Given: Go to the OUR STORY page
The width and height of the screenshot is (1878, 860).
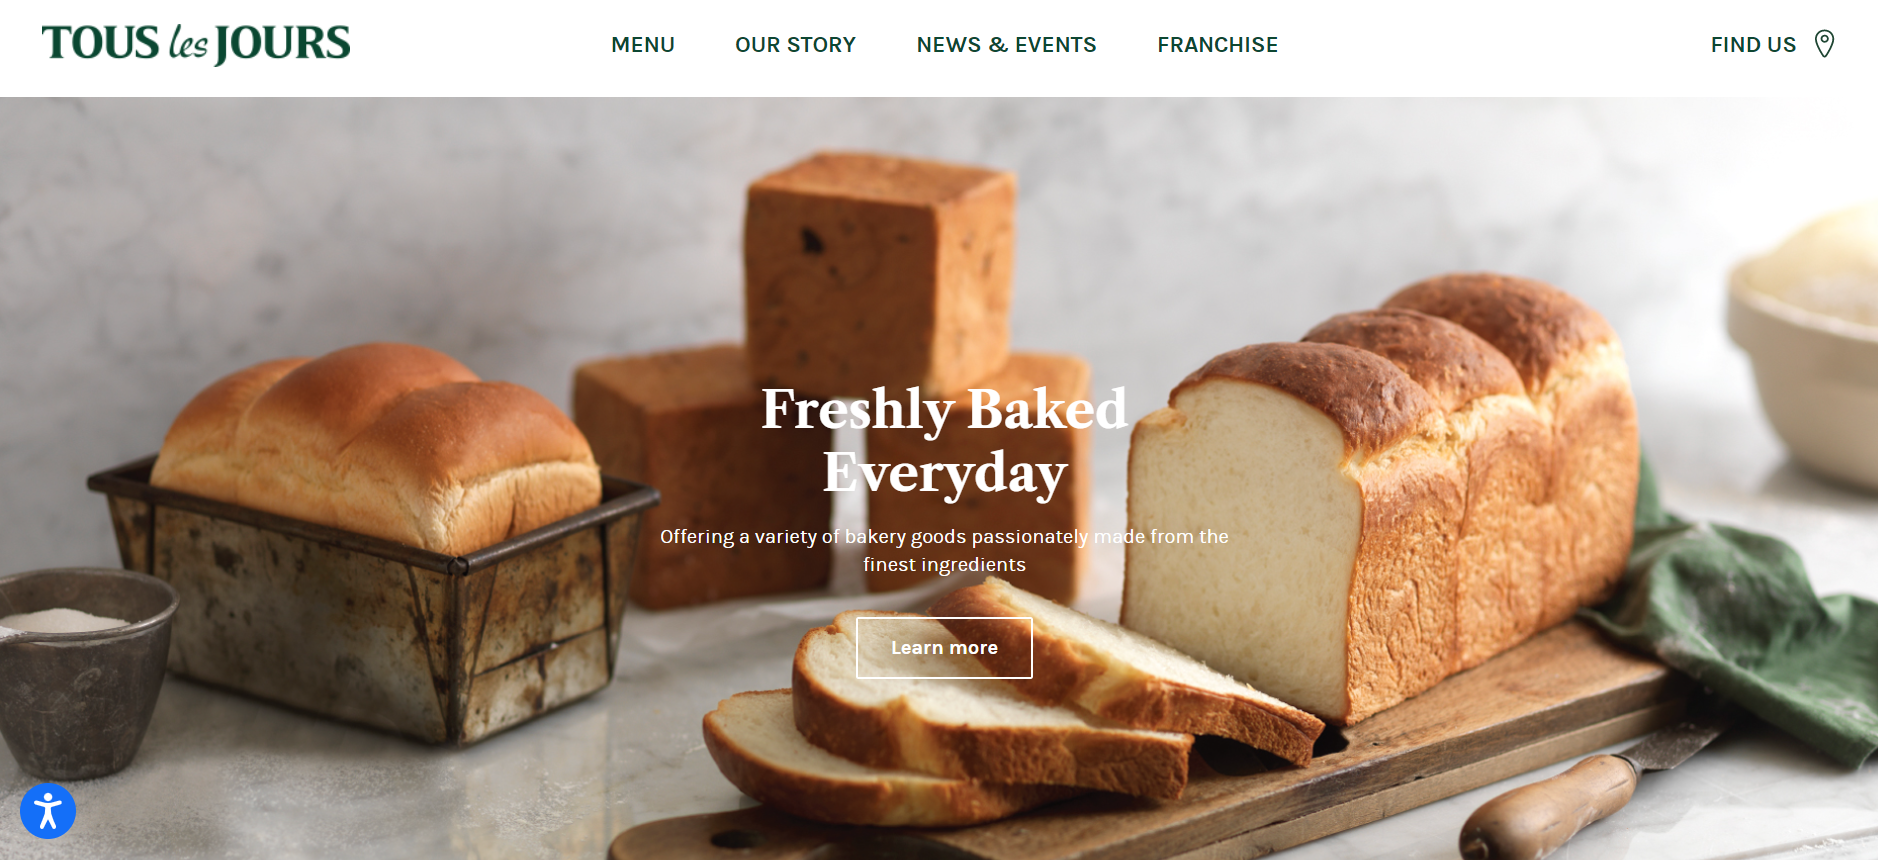Looking at the screenshot, I should click(796, 45).
